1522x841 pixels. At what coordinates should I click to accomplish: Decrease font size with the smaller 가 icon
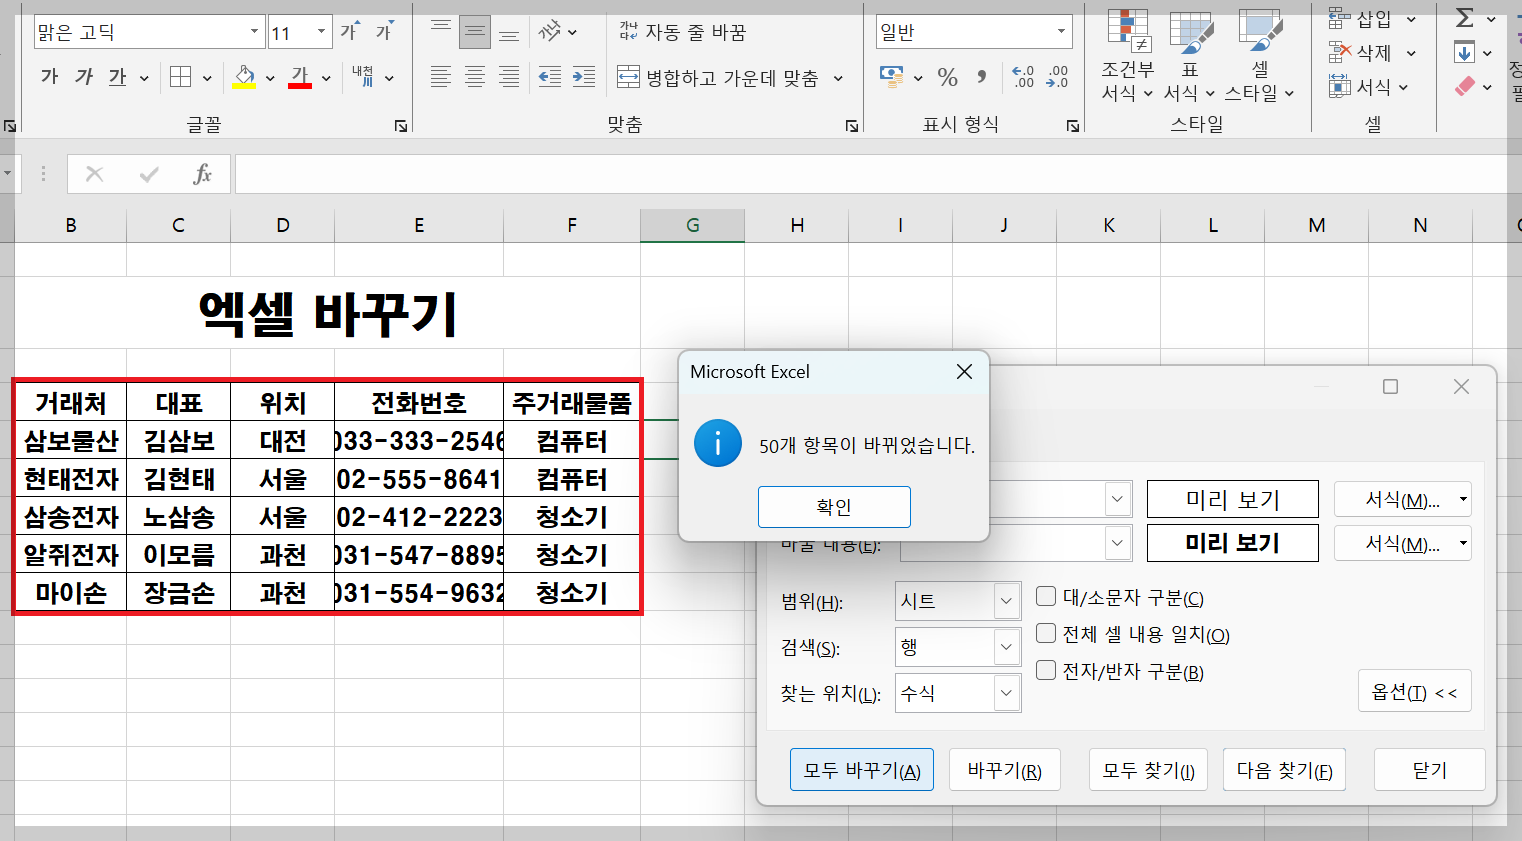tap(384, 32)
